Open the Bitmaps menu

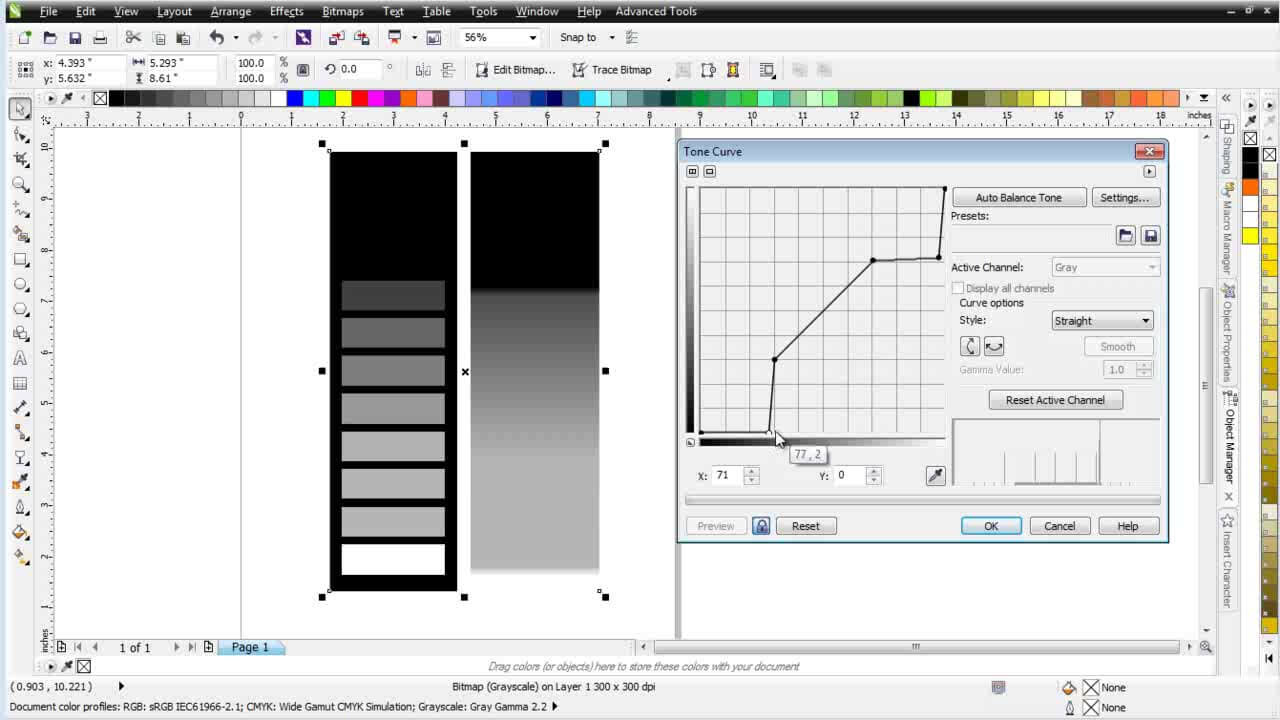[343, 11]
